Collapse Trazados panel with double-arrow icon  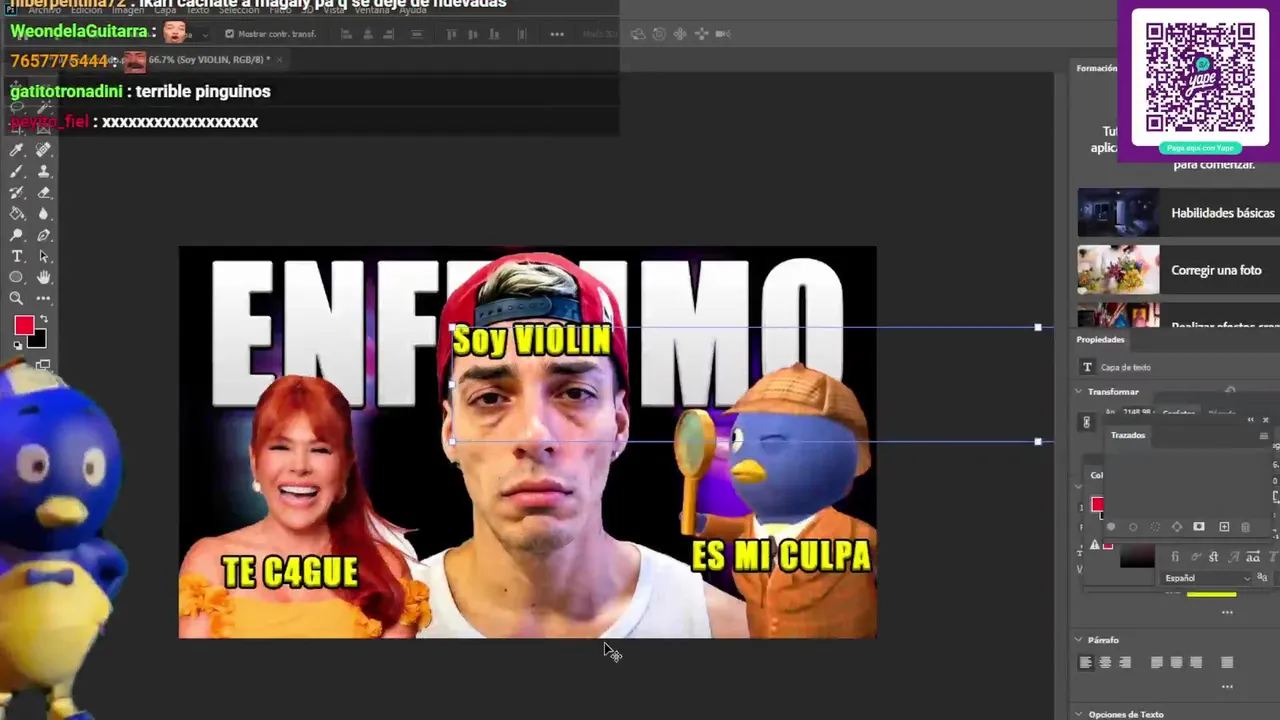coord(1250,420)
